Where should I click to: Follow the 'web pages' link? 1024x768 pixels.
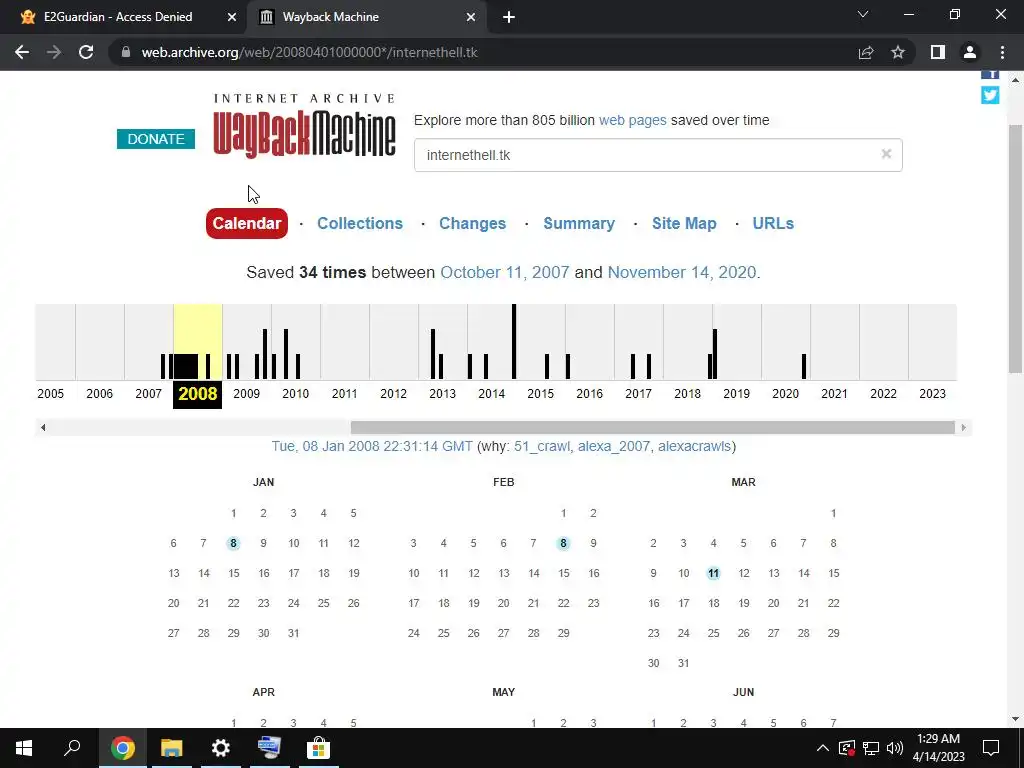632,120
